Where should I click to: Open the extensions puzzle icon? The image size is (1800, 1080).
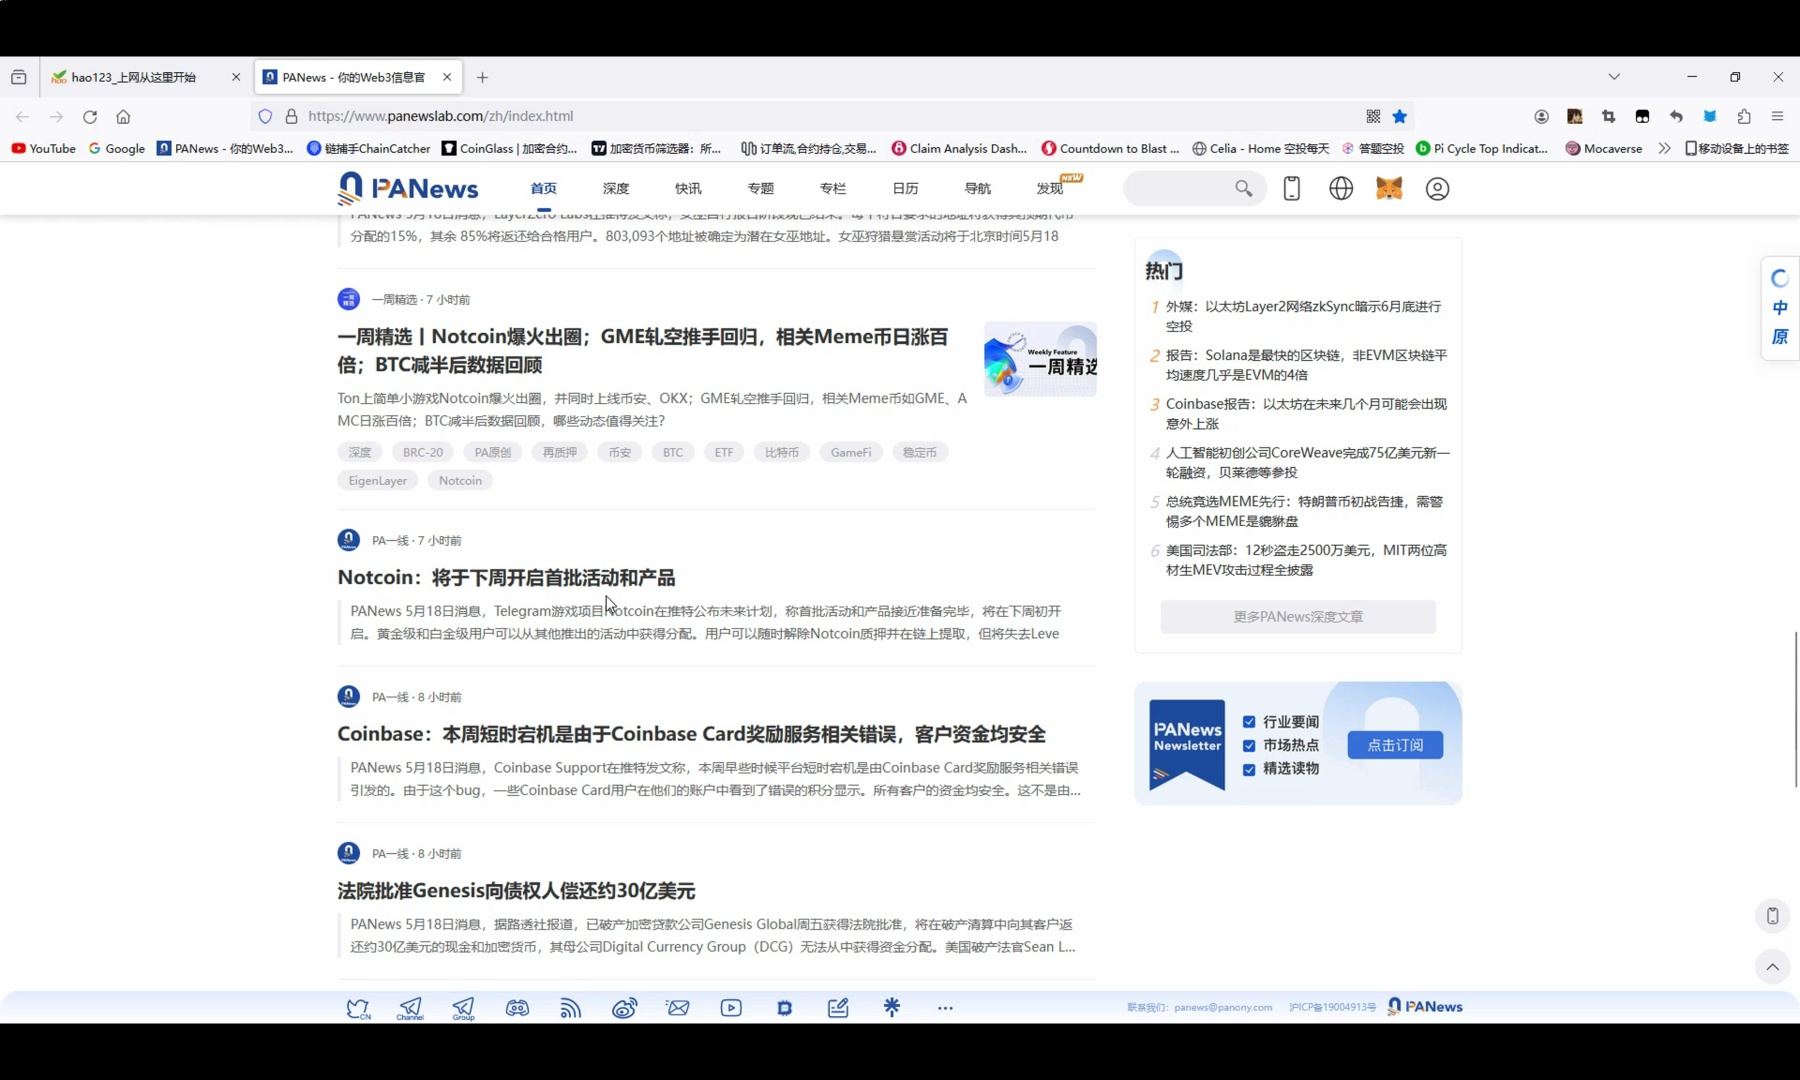tap(1744, 116)
